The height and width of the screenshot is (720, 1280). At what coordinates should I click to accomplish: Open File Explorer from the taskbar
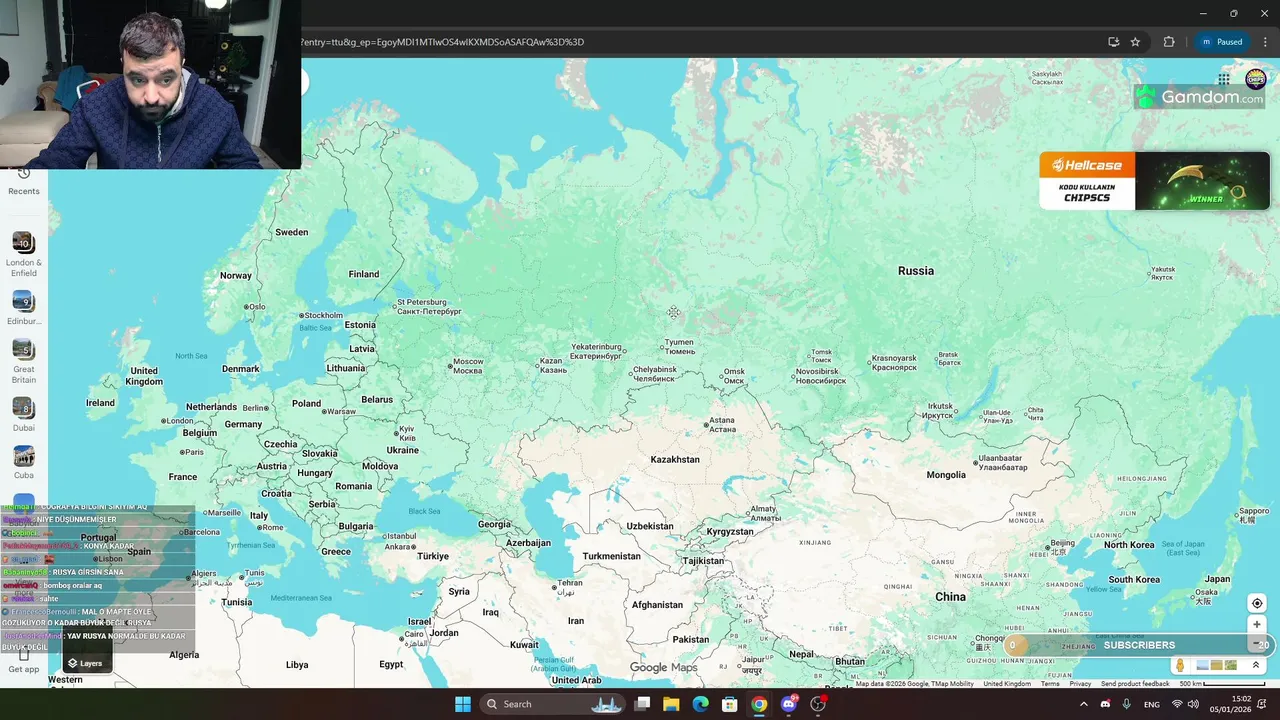[671, 704]
